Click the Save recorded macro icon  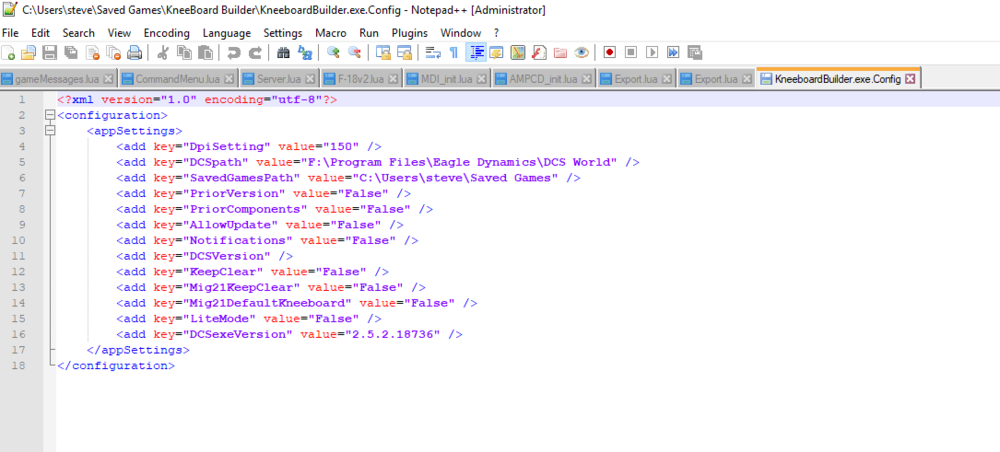click(695, 53)
